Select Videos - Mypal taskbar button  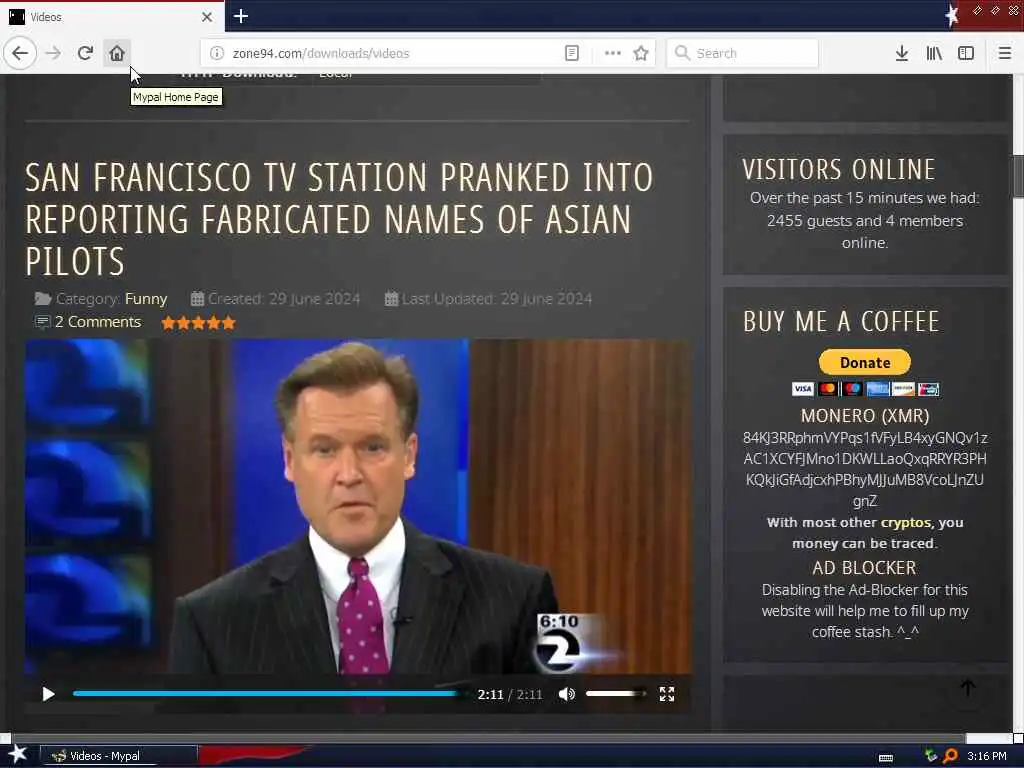coord(119,756)
